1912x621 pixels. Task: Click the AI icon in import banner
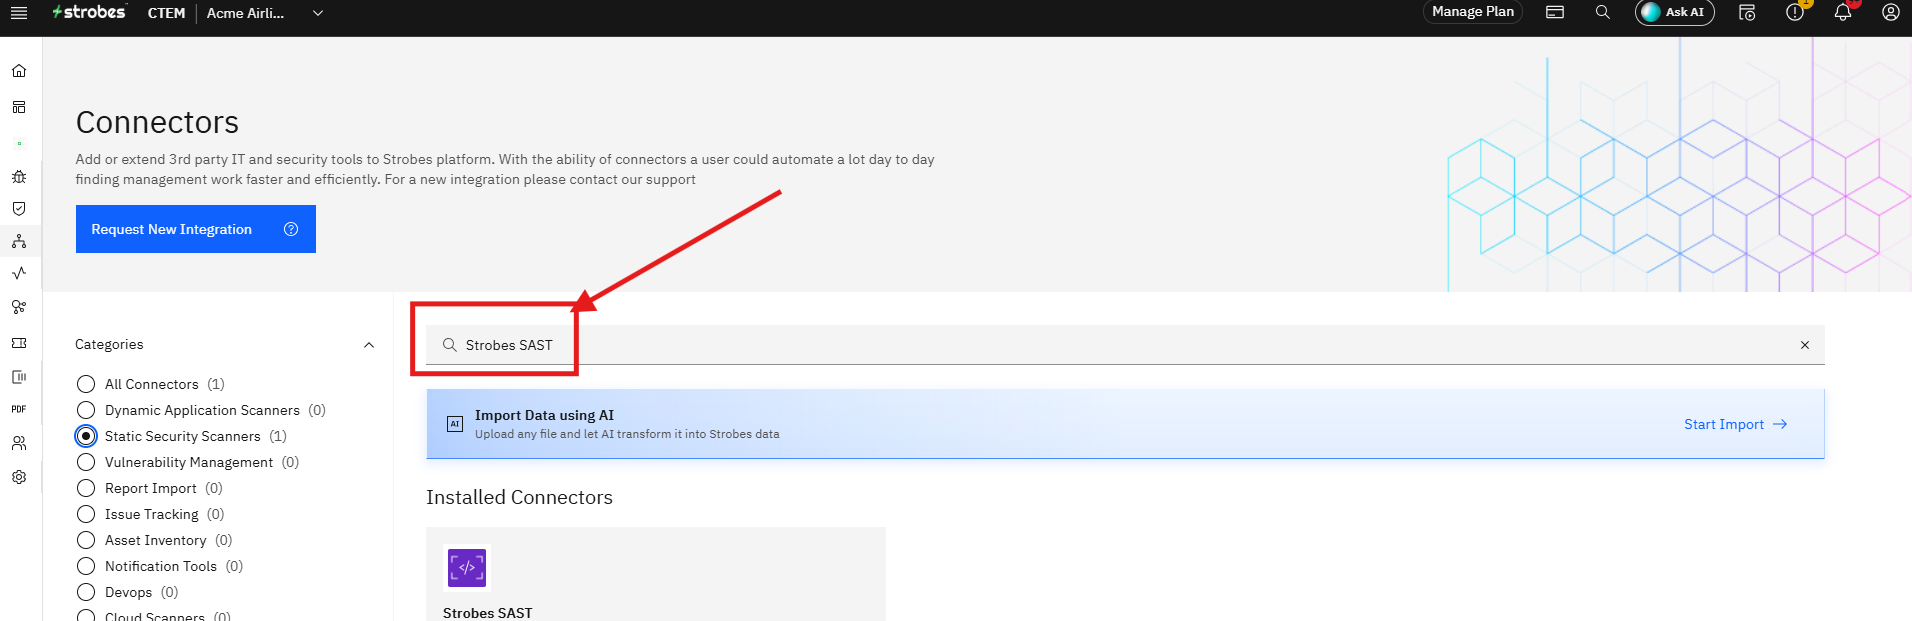tap(455, 424)
